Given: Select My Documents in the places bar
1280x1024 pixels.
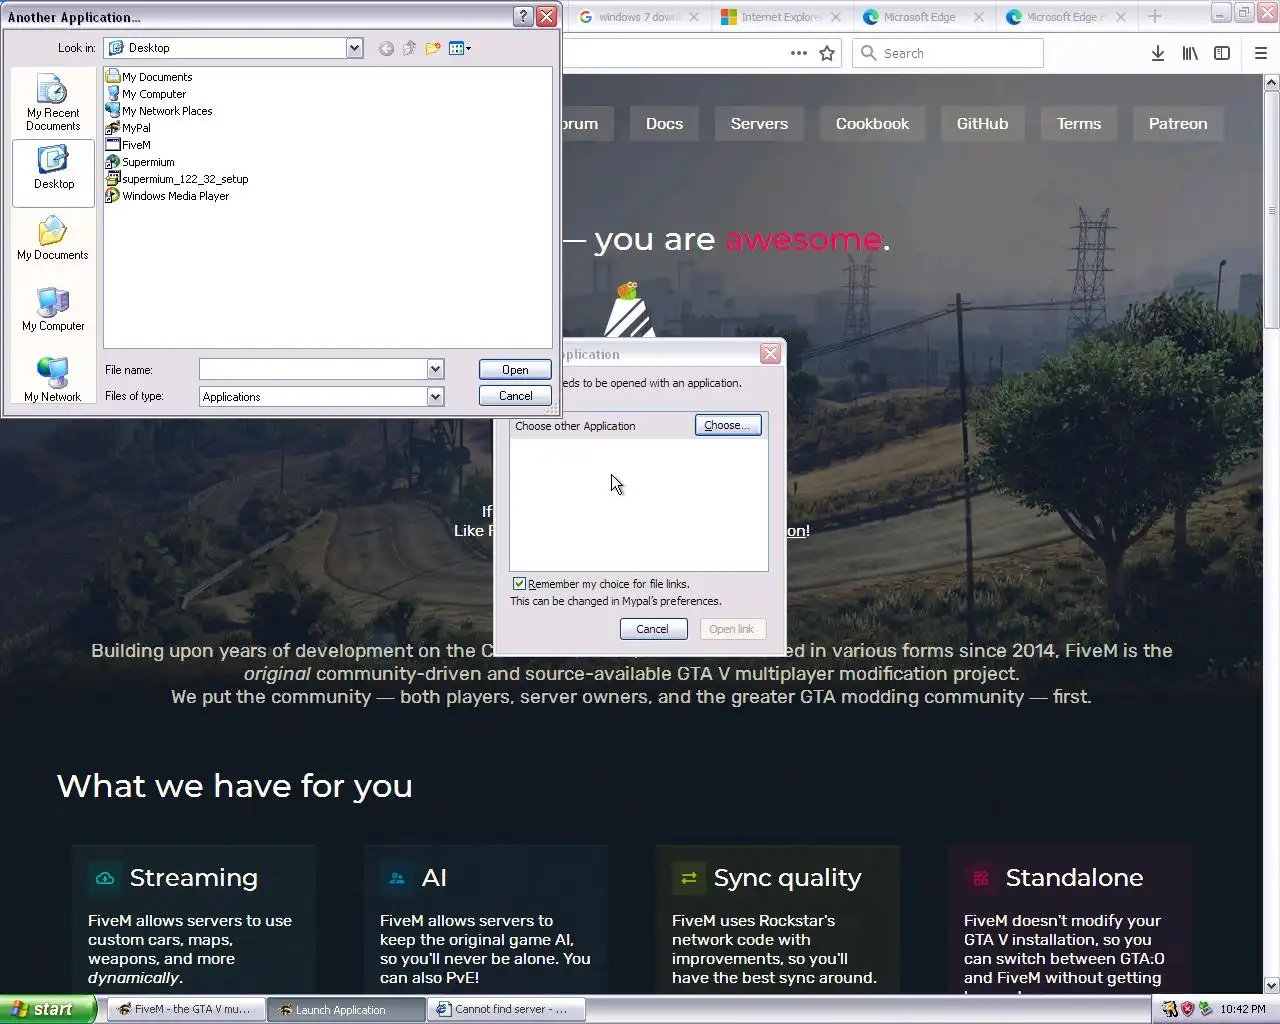Looking at the screenshot, I should 53,238.
